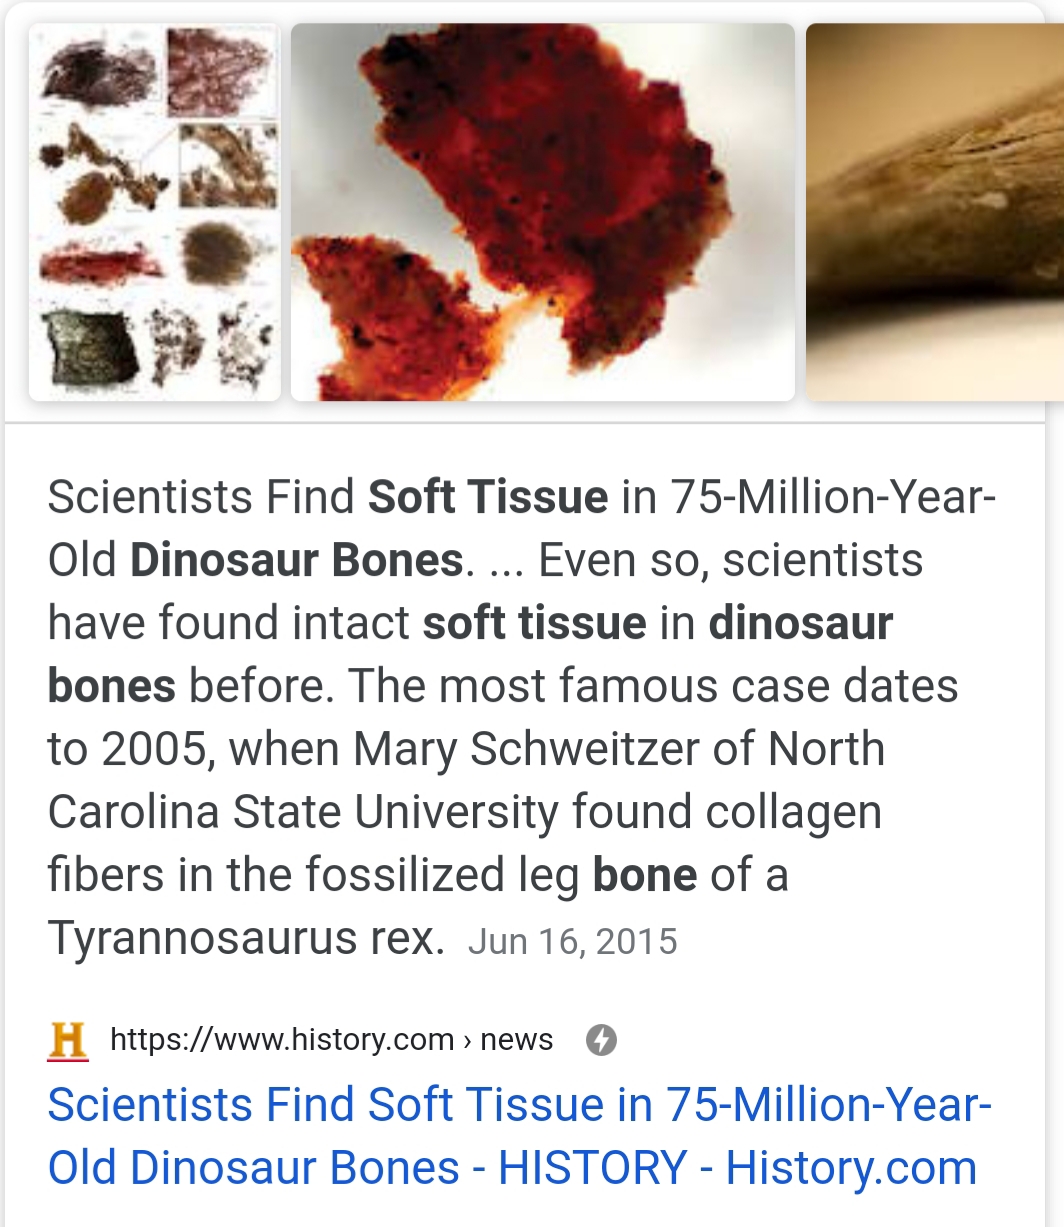Select the 'news' breadcrumb after history.com
This screenshot has width=1064, height=1227.
[x=517, y=1040]
